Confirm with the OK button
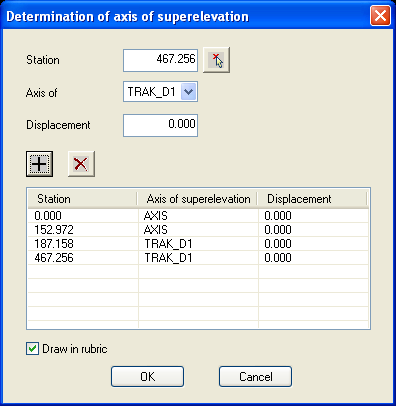Viewport: 396px width, 406px height. pos(147,377)
